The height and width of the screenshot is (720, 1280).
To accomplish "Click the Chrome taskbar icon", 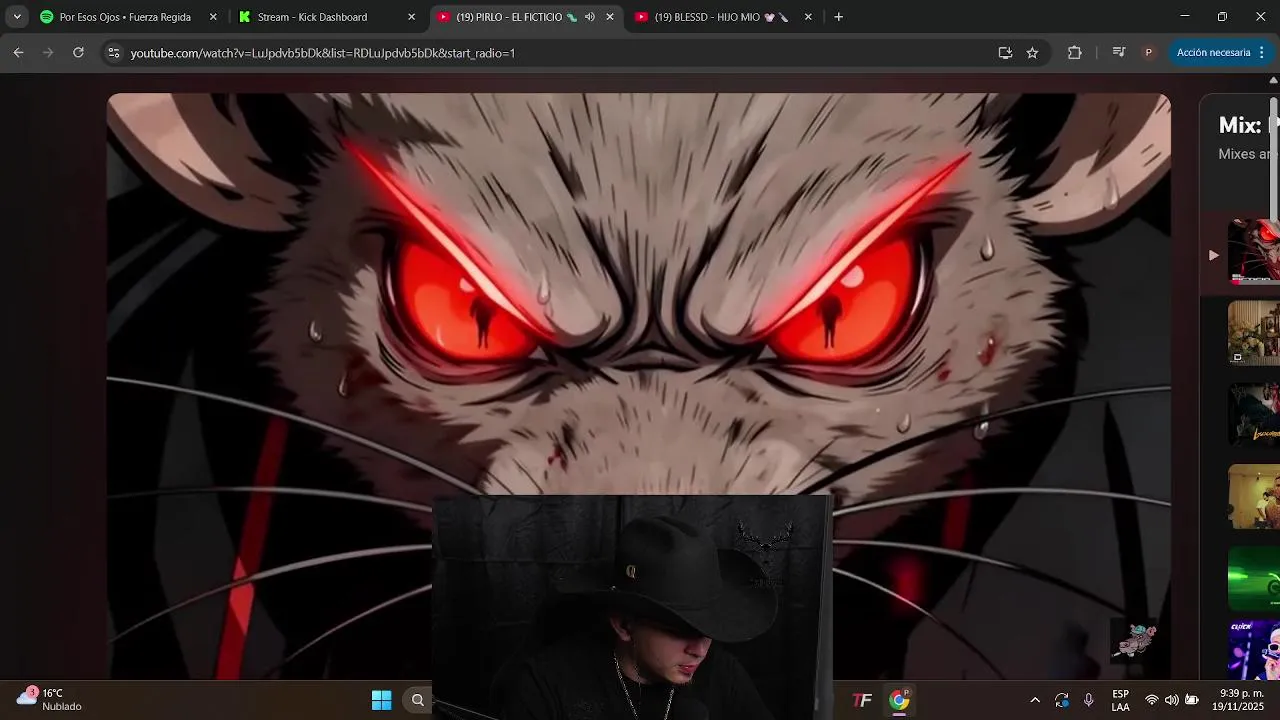I will [900, 700].
